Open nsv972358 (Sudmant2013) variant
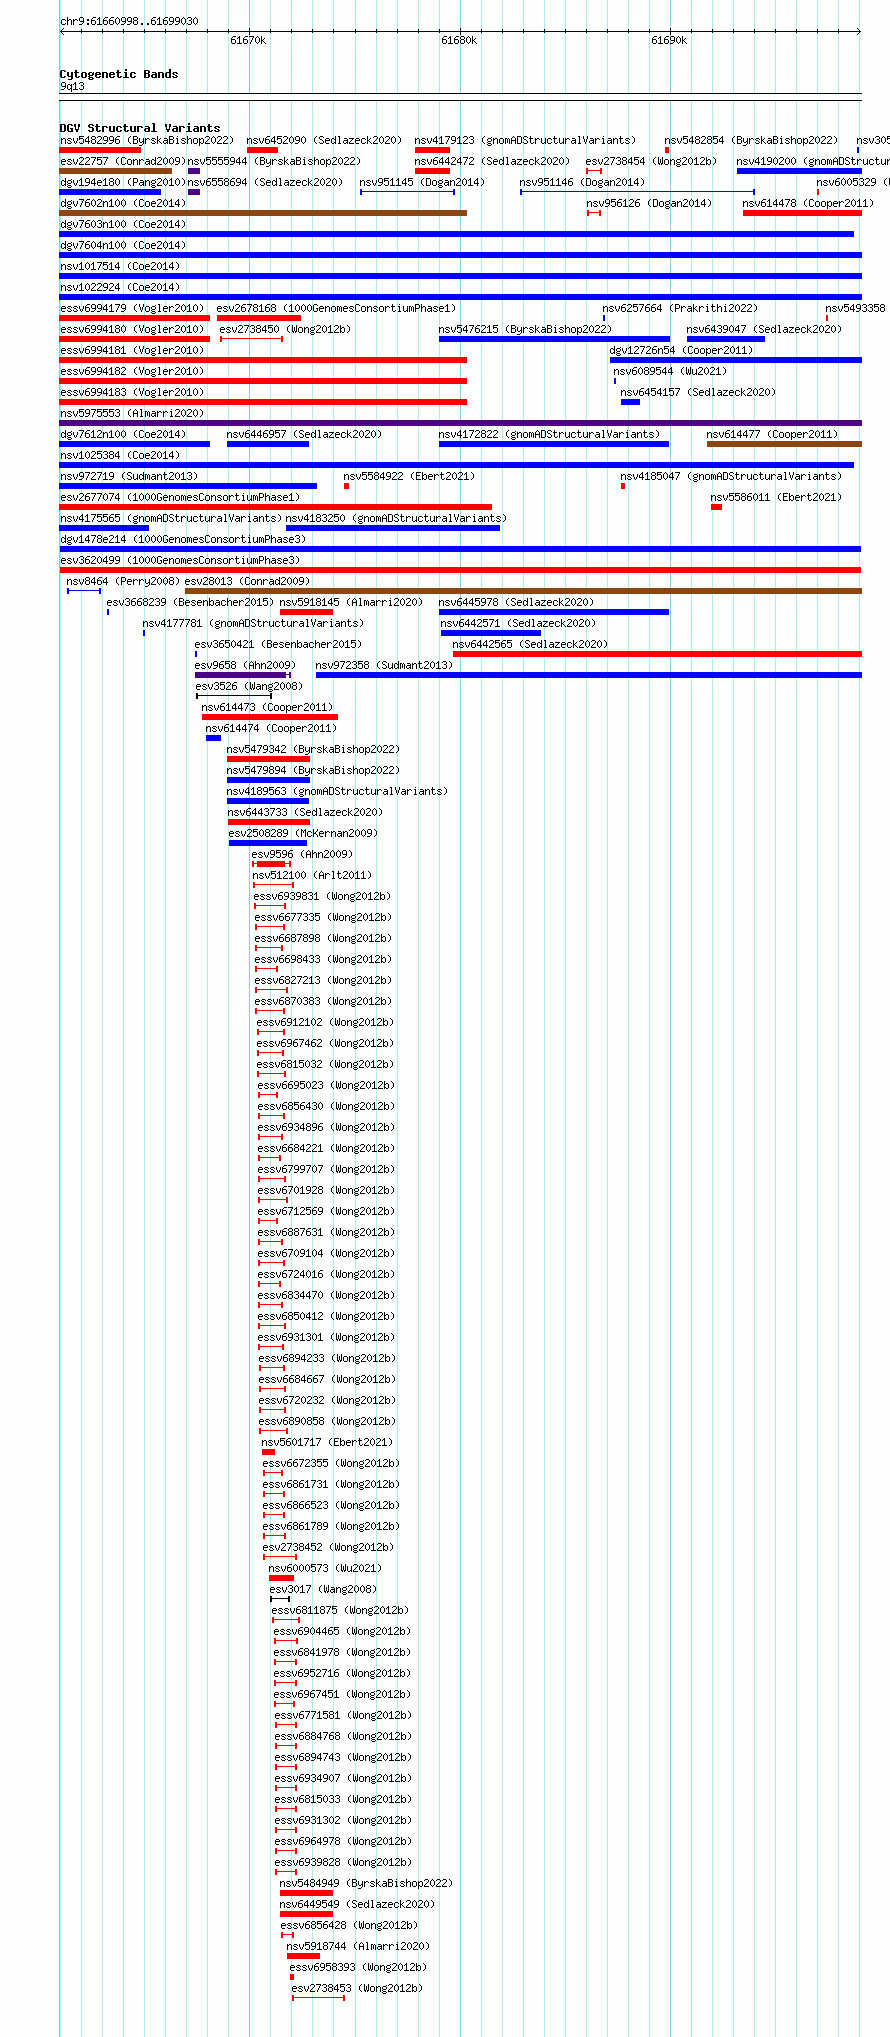Image resolution: width=890 pixels, height=2037 pixels. point(384,666)
